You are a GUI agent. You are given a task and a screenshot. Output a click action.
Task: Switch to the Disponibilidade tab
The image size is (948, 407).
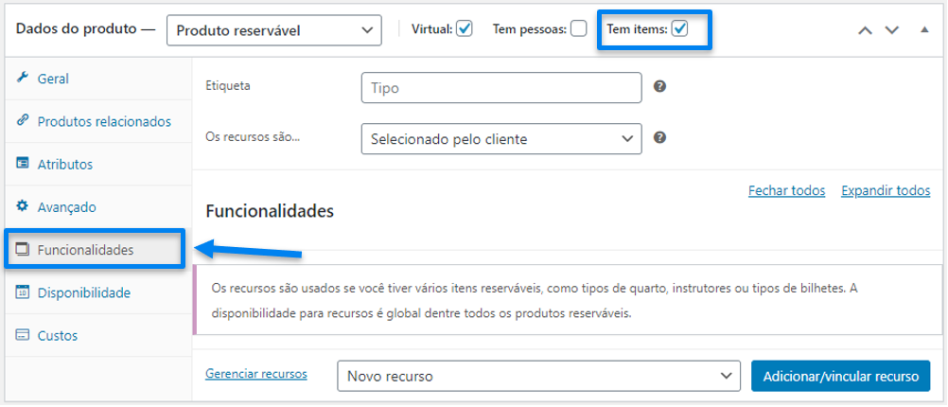tap(84, 293)
